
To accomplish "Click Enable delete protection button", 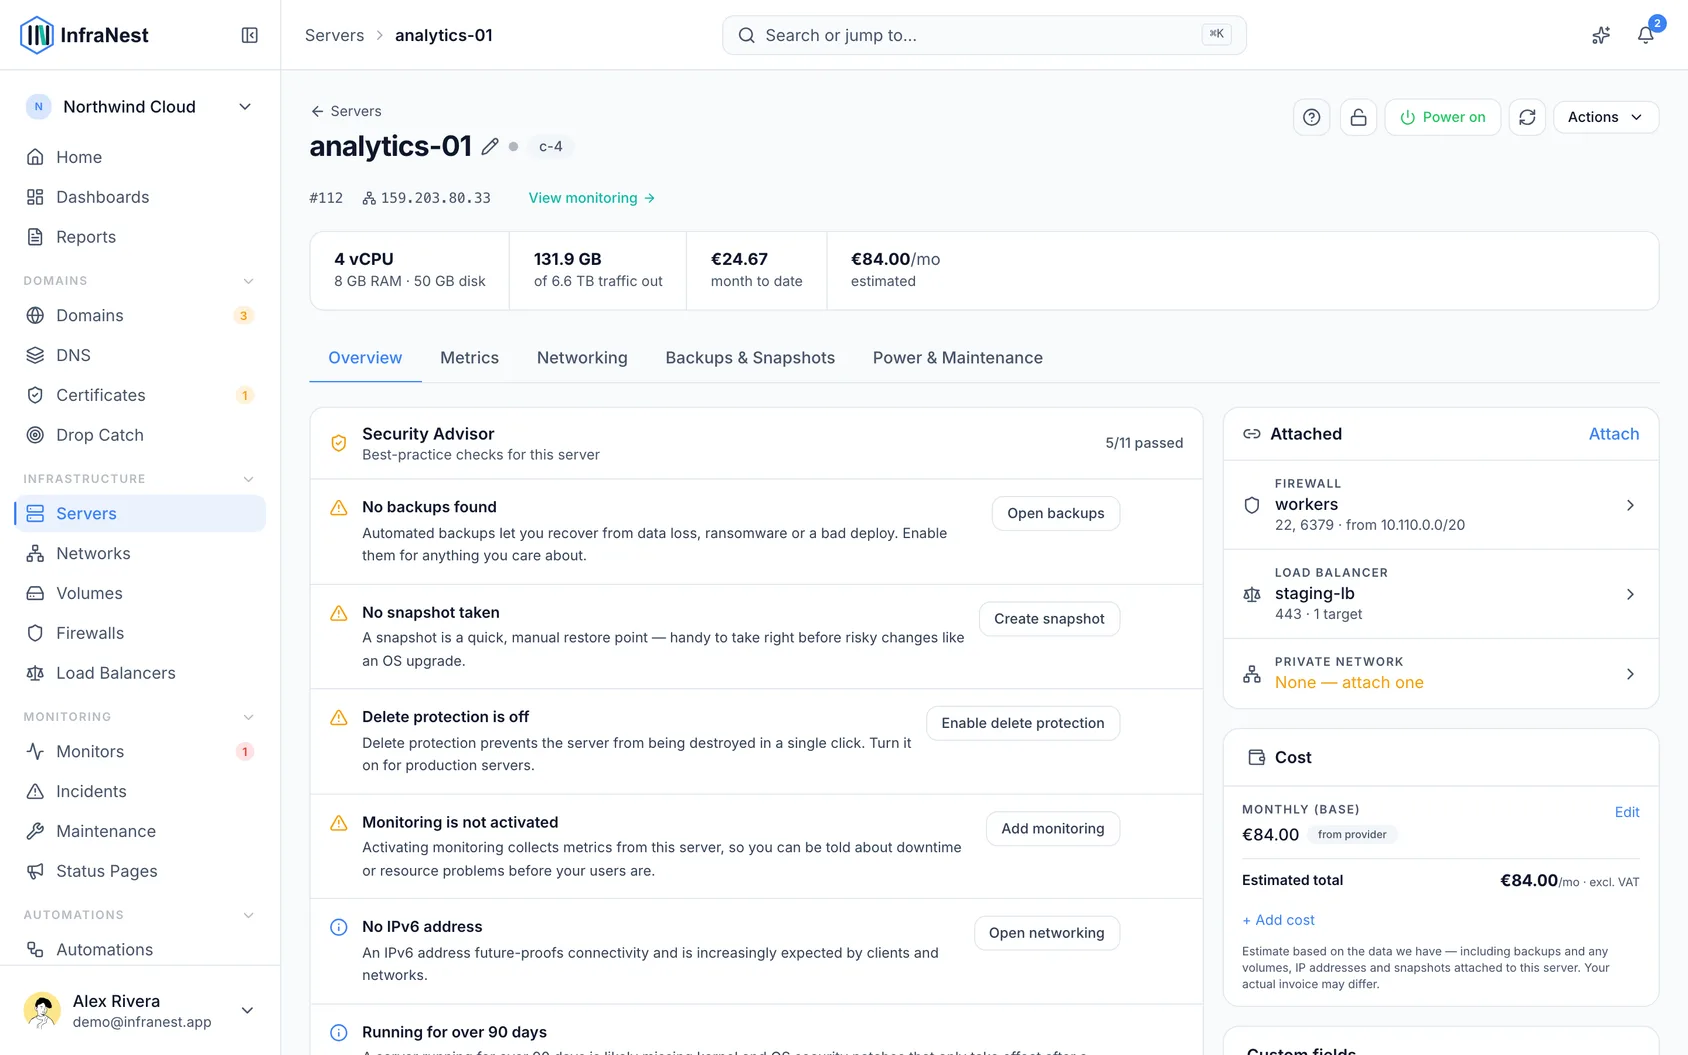I will 1023,723.
